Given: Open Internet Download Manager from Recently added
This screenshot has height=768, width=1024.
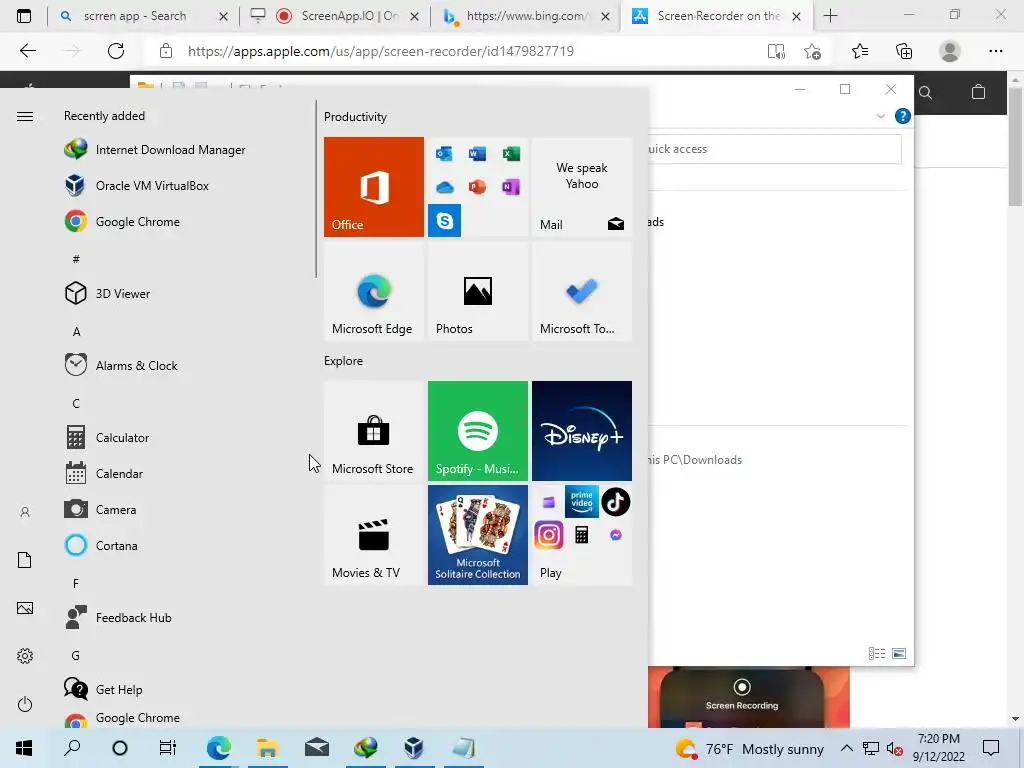Looking at the screenshot, I should click(x=155, y=150).
